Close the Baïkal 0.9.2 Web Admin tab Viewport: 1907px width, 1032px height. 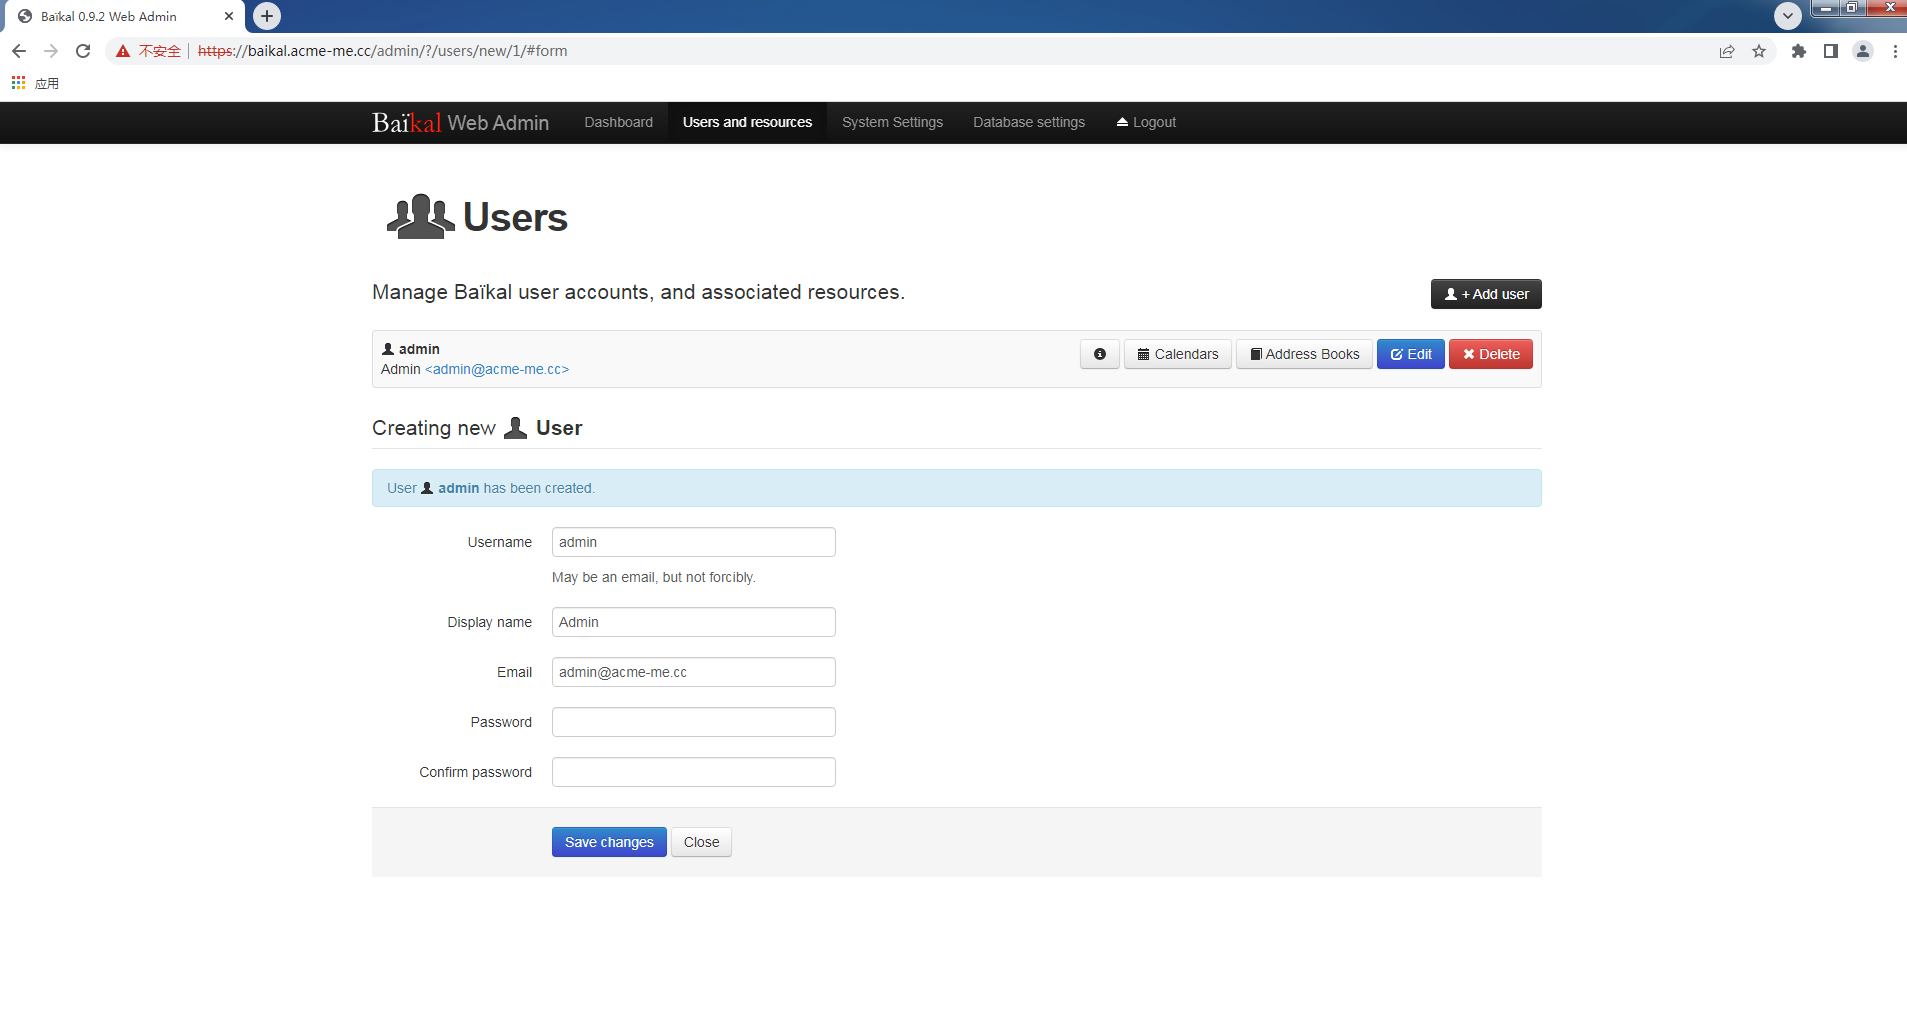[x=229, y=16]
